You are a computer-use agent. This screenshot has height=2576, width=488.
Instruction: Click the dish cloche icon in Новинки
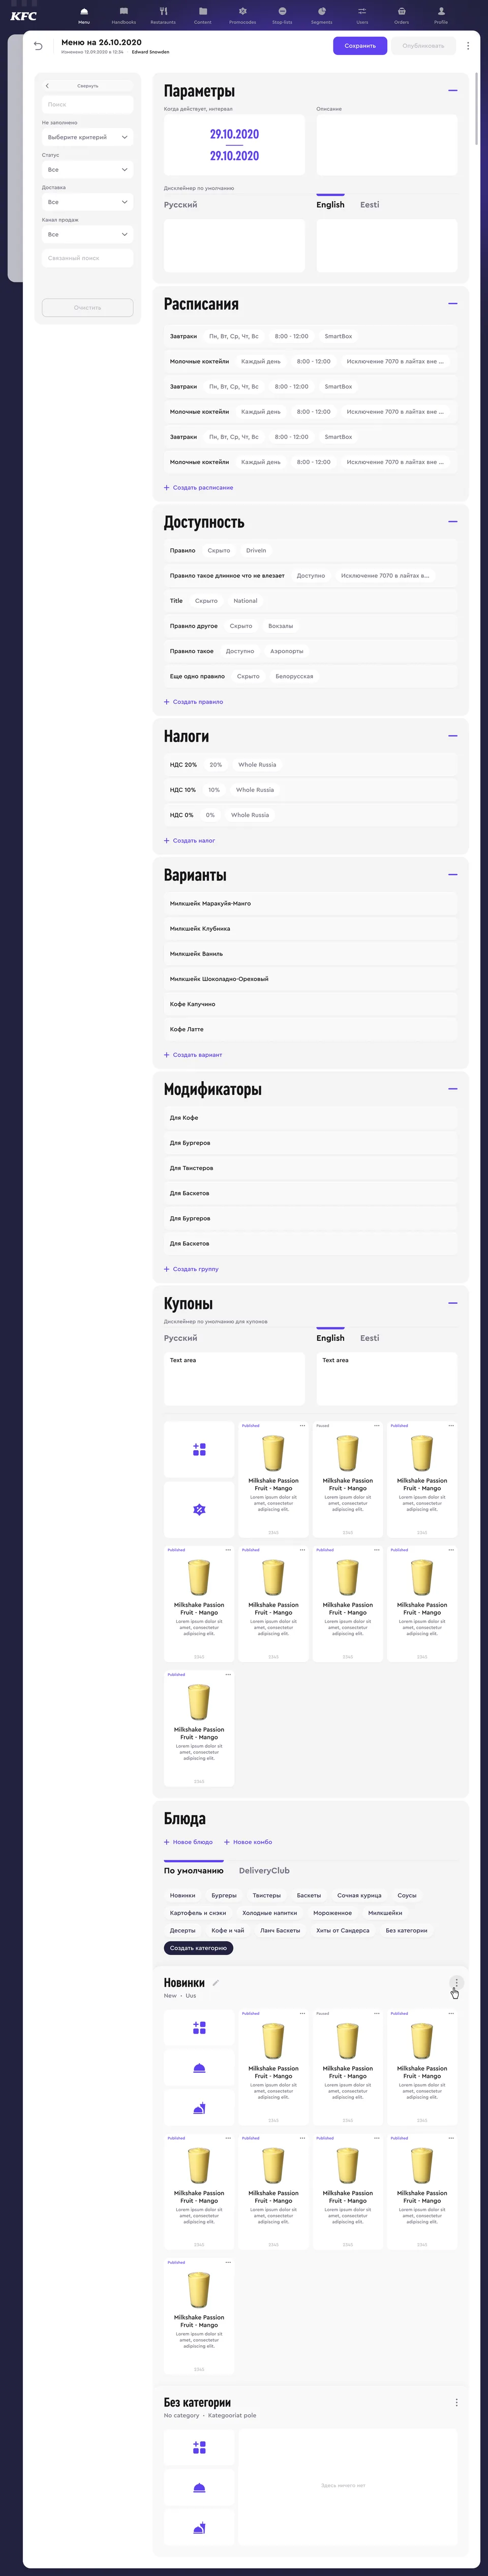coord(199,2068)
